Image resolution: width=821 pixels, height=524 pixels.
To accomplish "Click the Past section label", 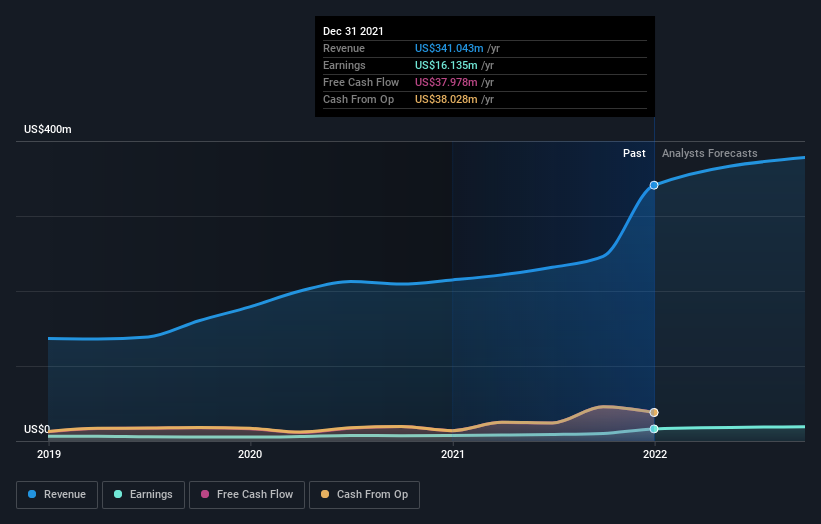I will 634,153.
